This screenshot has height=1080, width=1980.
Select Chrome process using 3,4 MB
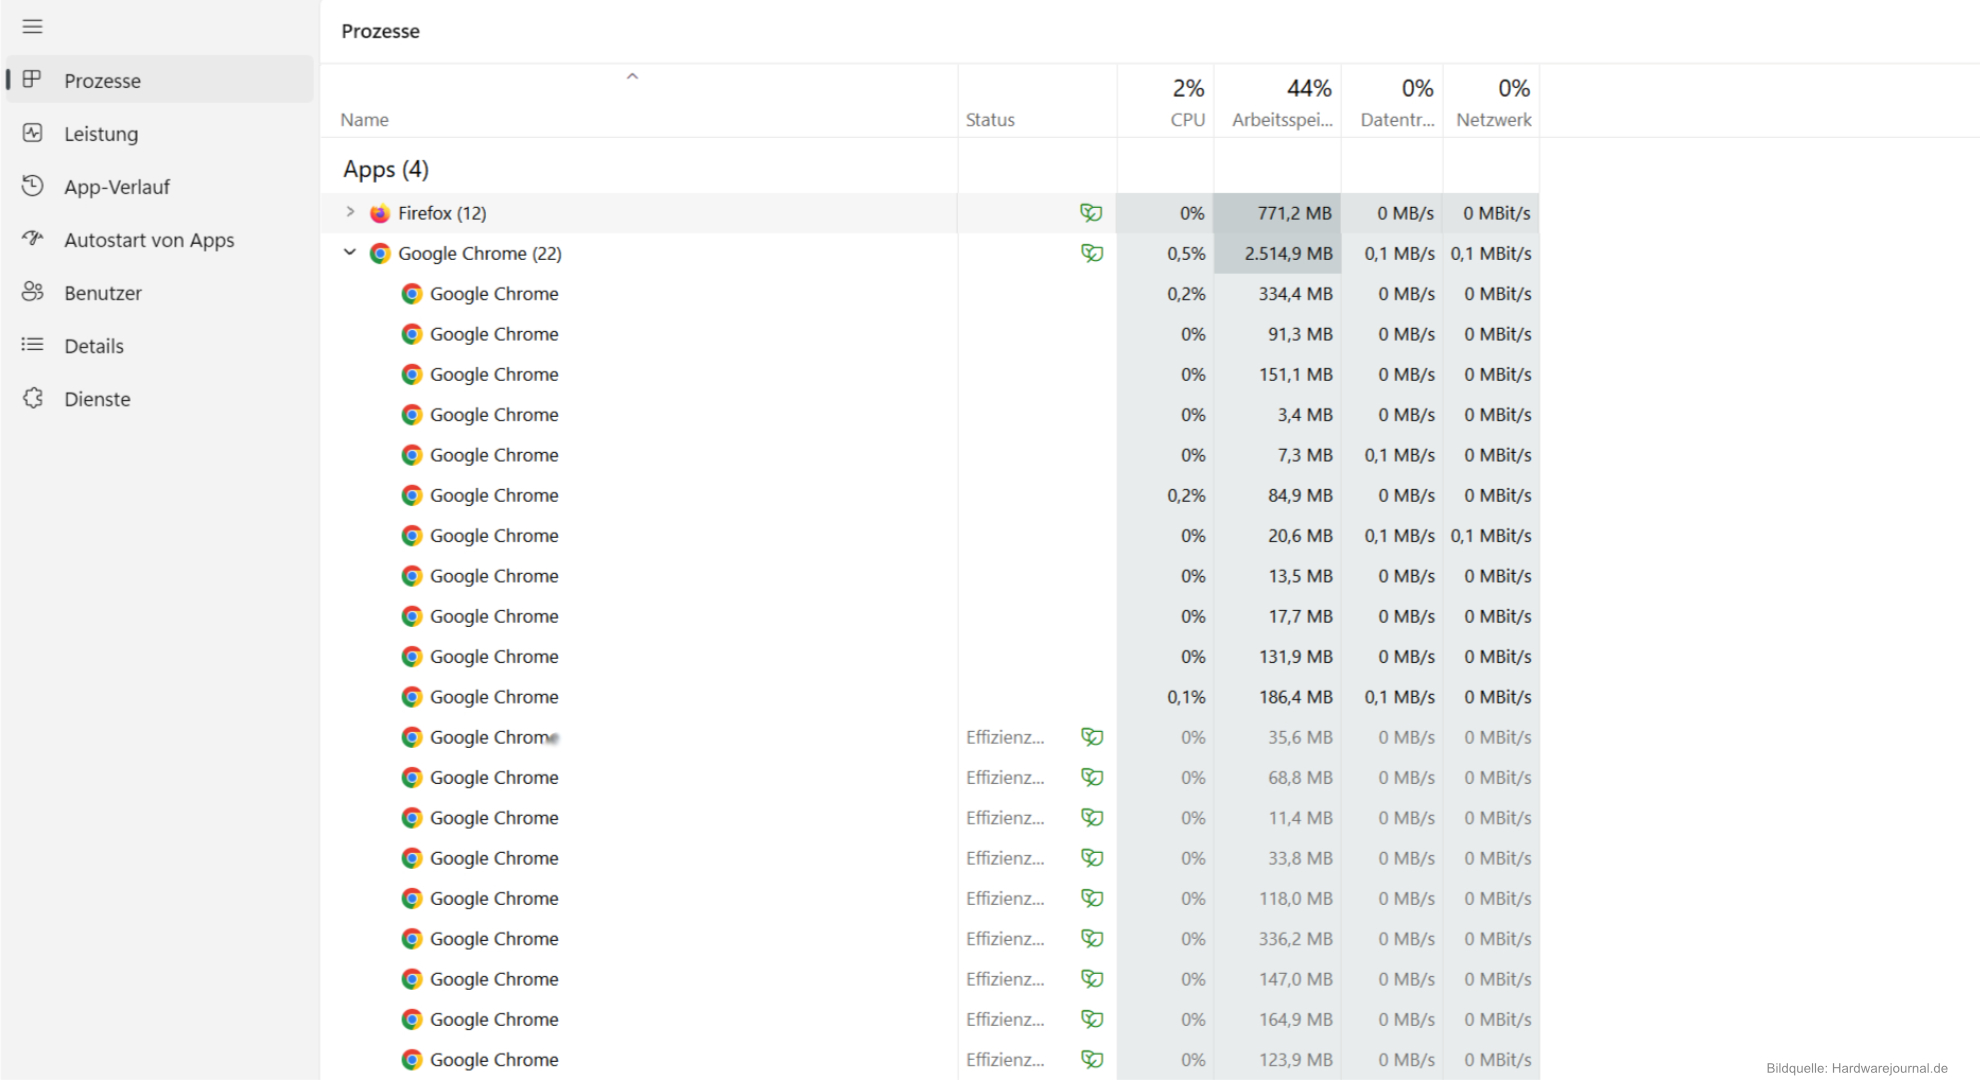[x=929, y=414]
